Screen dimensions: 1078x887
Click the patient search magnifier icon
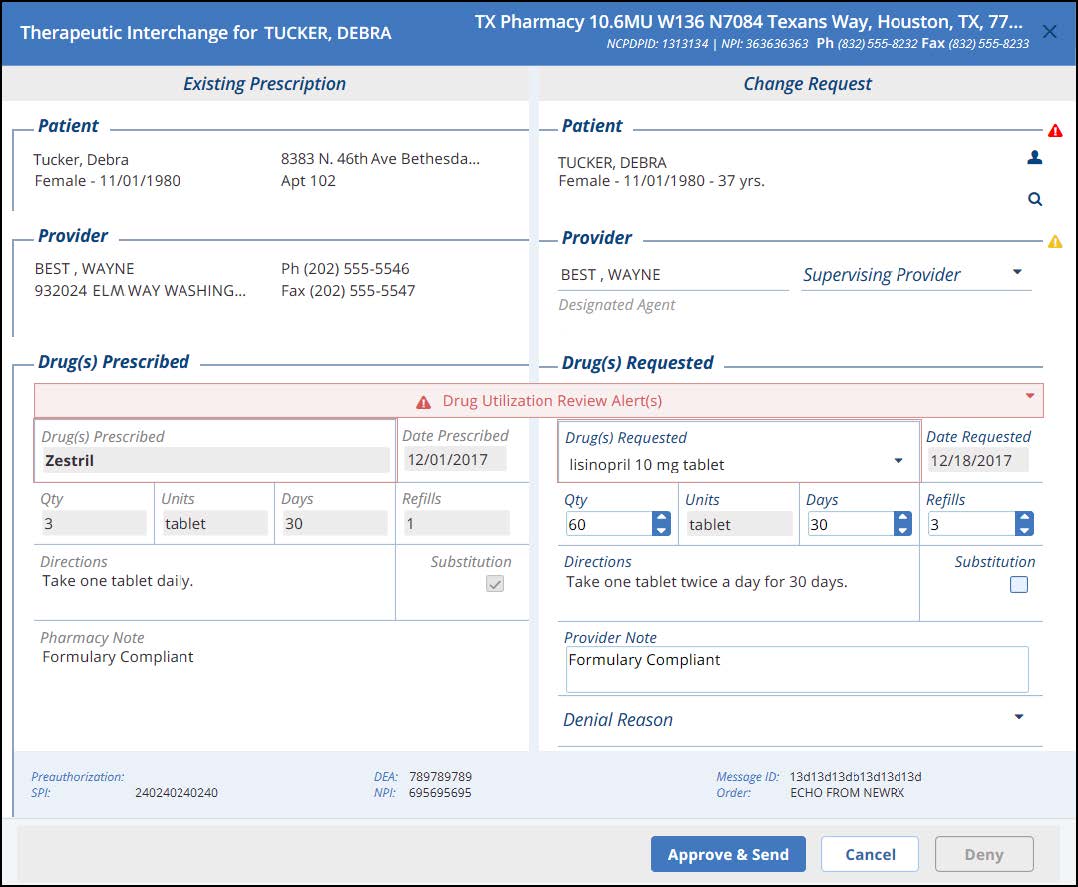point(1035,199)
